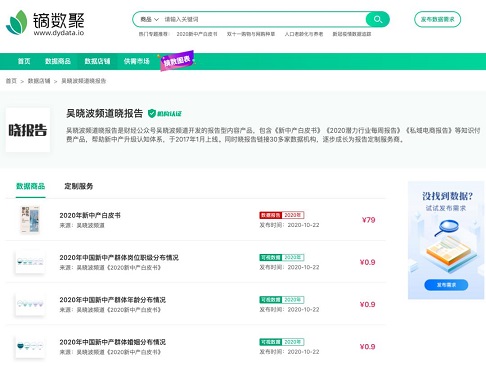
Task: Click the 吴晓波频道晓报告 store title
Action: [104, 114]
